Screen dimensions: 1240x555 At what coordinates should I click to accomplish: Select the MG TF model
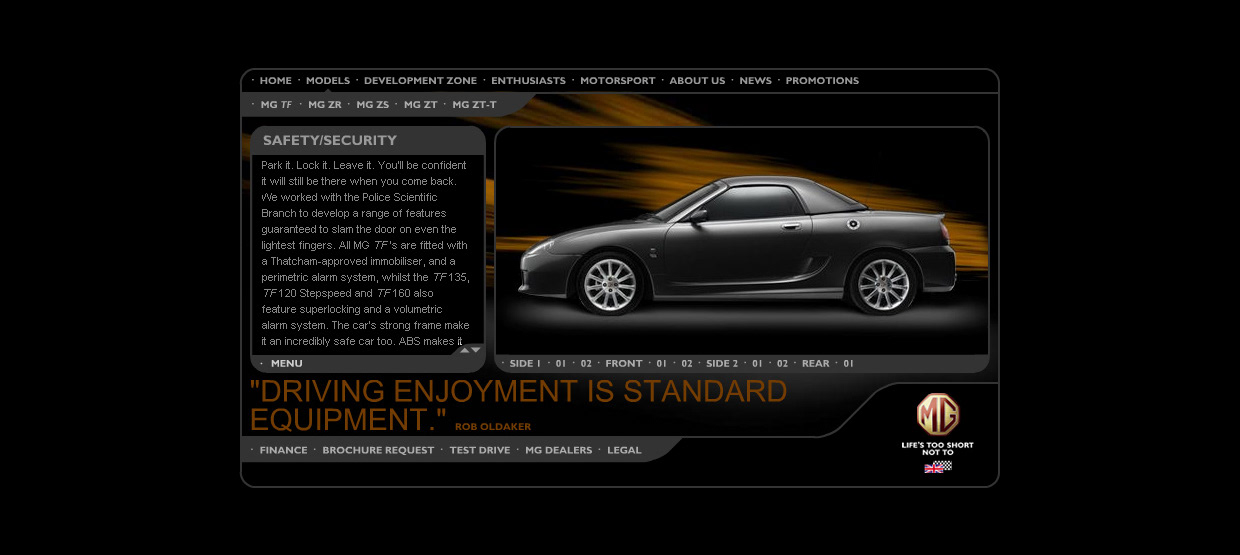(277, 105)
